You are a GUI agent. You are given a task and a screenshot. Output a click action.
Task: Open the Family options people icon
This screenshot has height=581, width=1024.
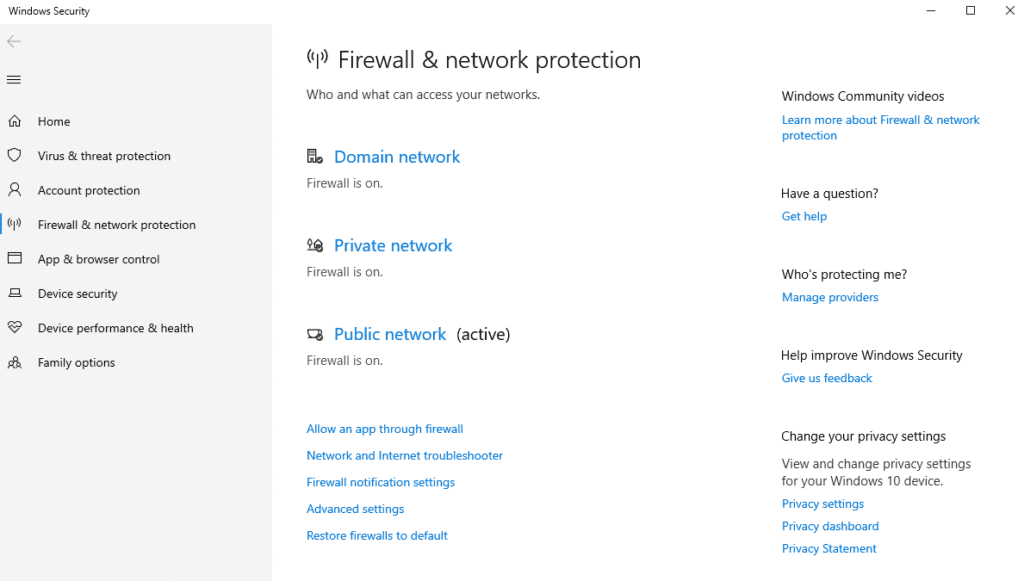15,363
